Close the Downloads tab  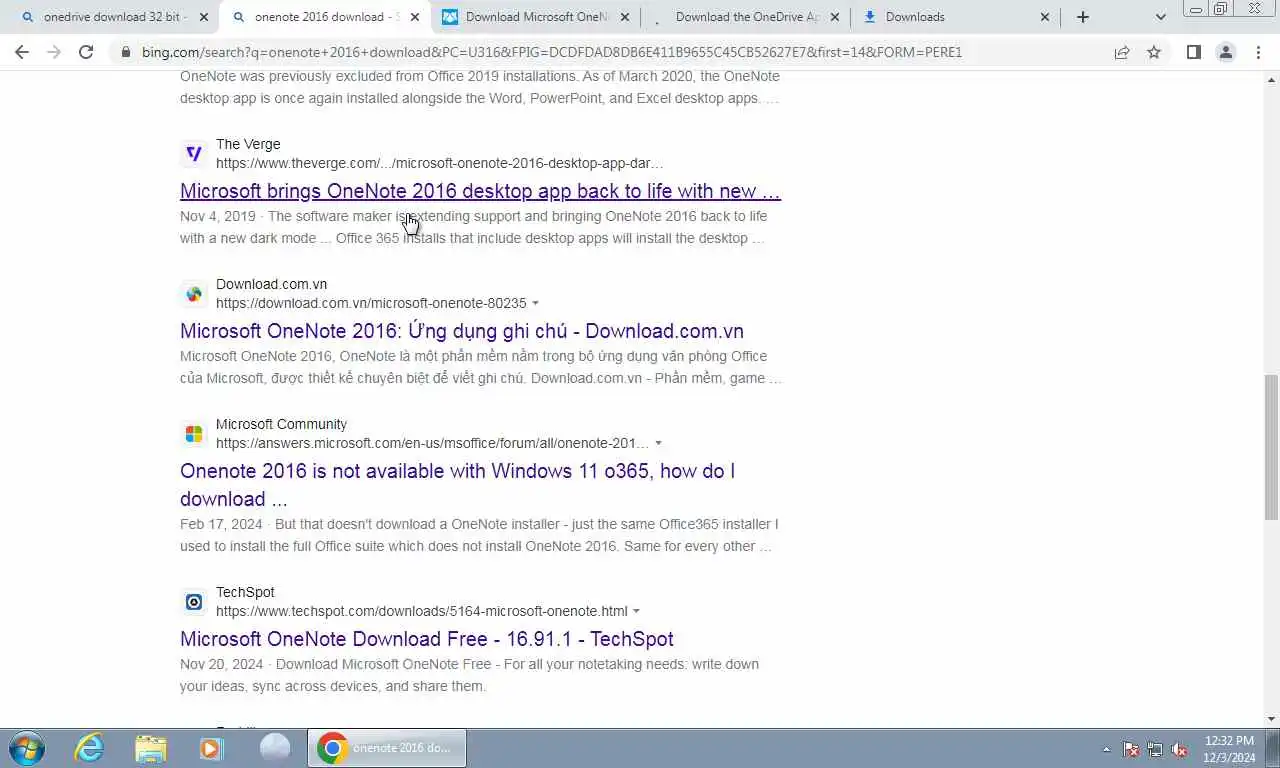pyautogui.click(x=1045, y=17)
